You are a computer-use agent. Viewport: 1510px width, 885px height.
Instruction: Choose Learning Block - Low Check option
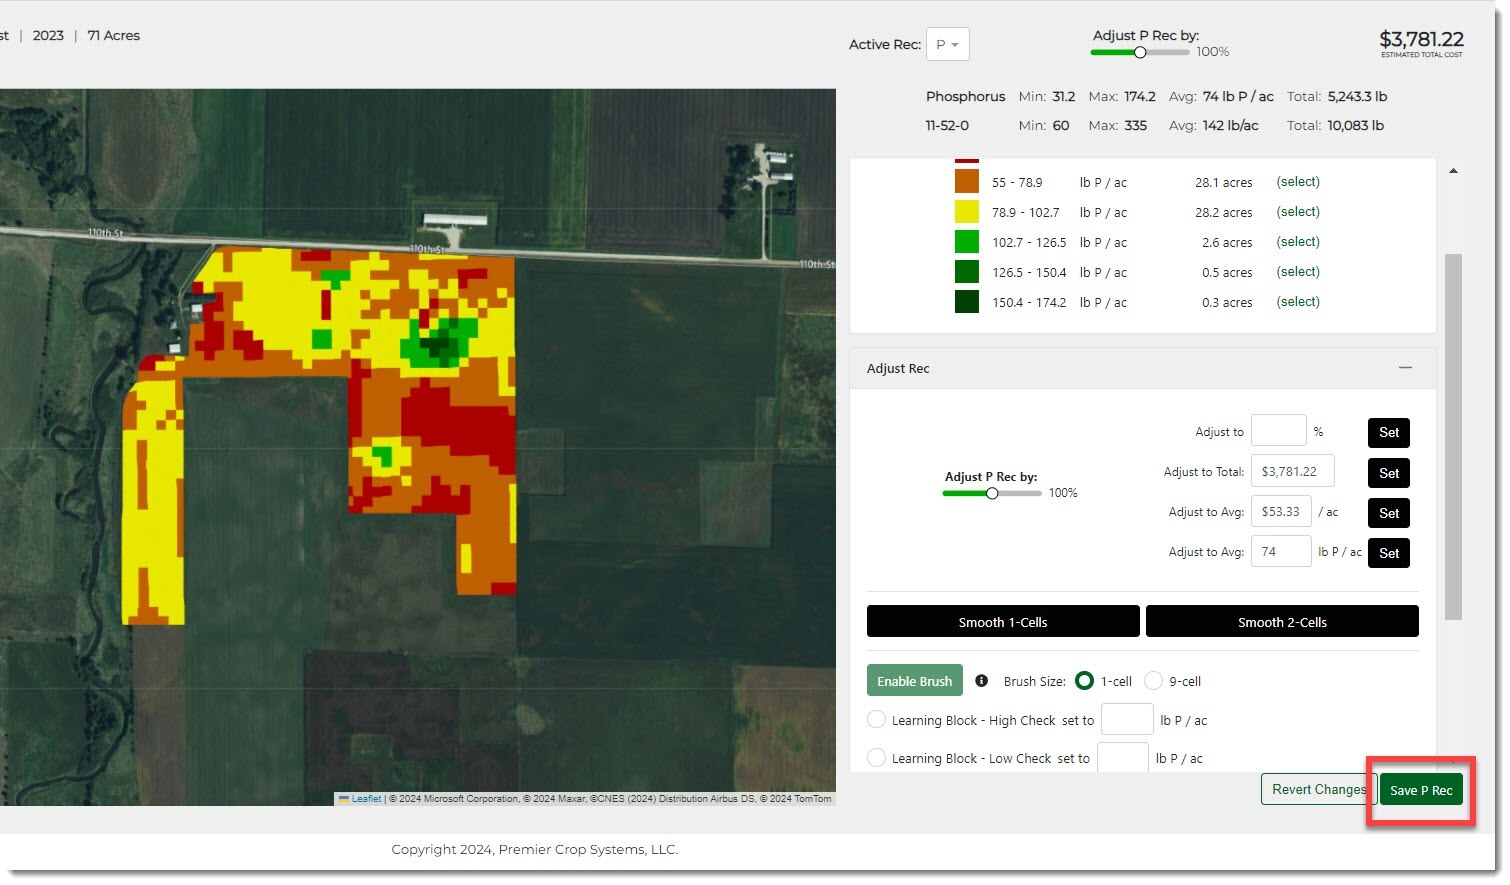(x=876, y=758)
